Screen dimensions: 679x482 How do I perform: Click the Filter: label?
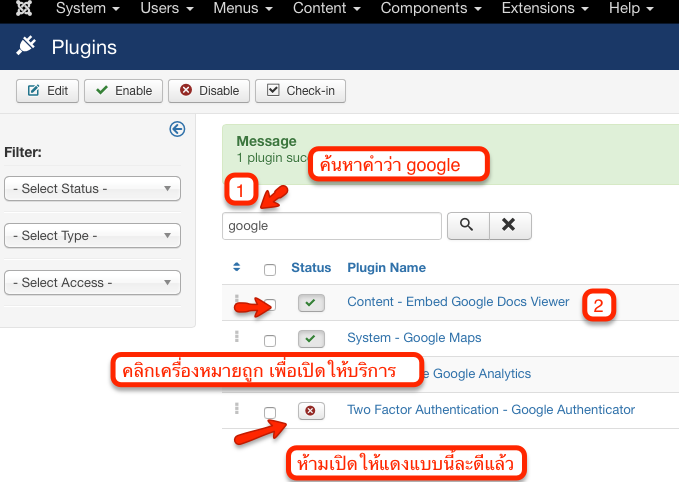[23, 152]
